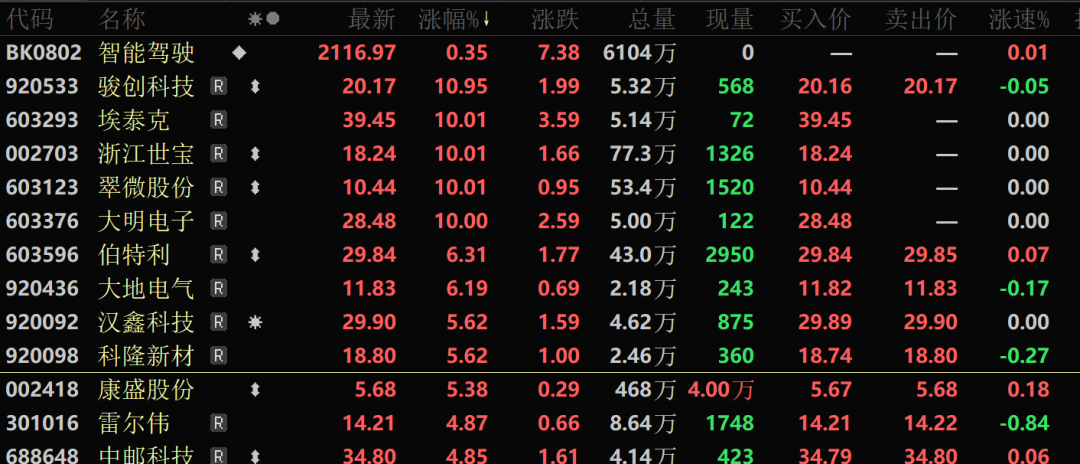The height and width of the screenshot is (464, 1080).
Task: Click the sun and dot marker column header
Action: tap(264, 19)
